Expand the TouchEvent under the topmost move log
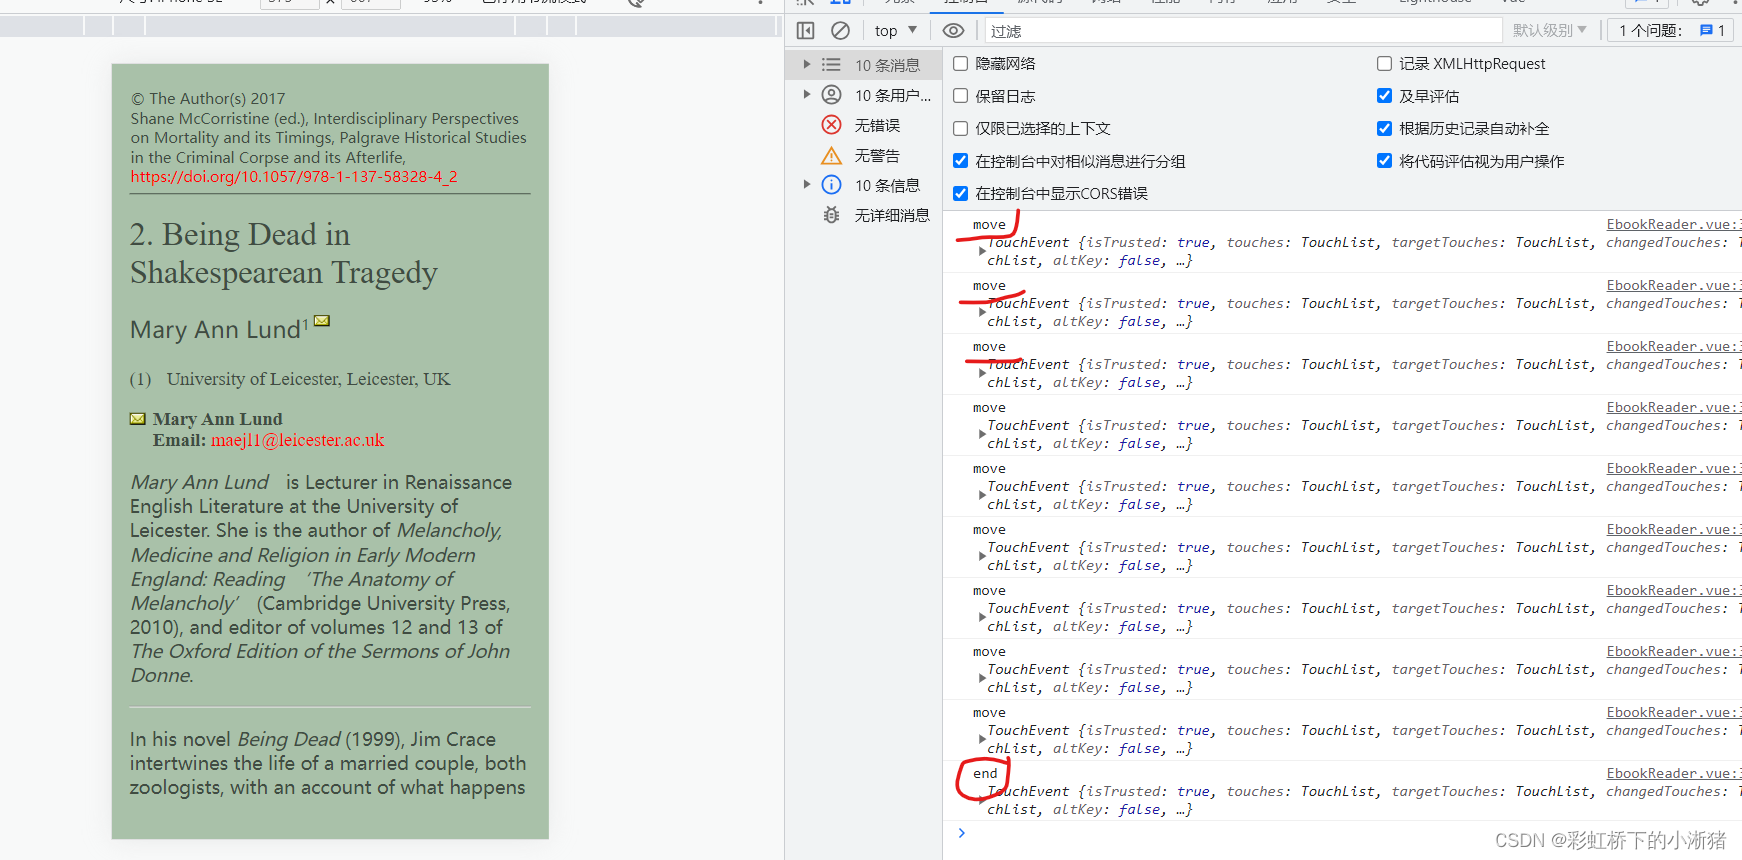1742x860 pixels. pos(982,251)
